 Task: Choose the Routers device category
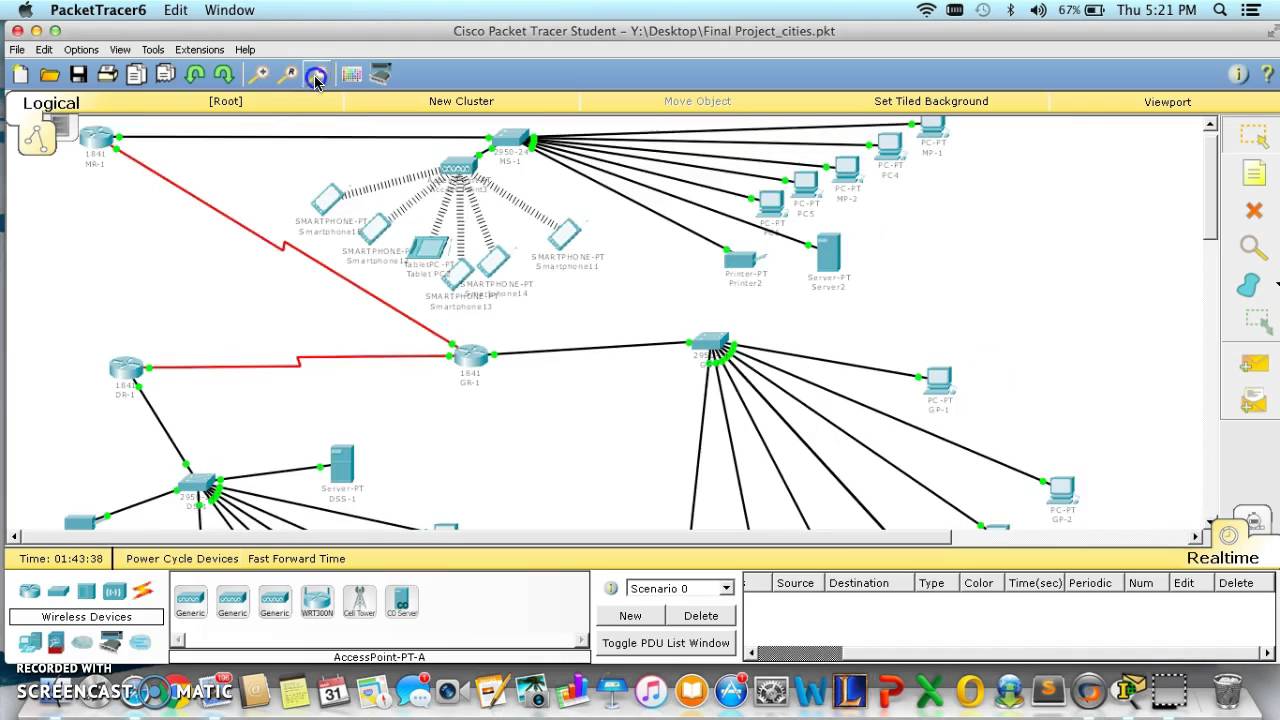(x=30, y=591)
